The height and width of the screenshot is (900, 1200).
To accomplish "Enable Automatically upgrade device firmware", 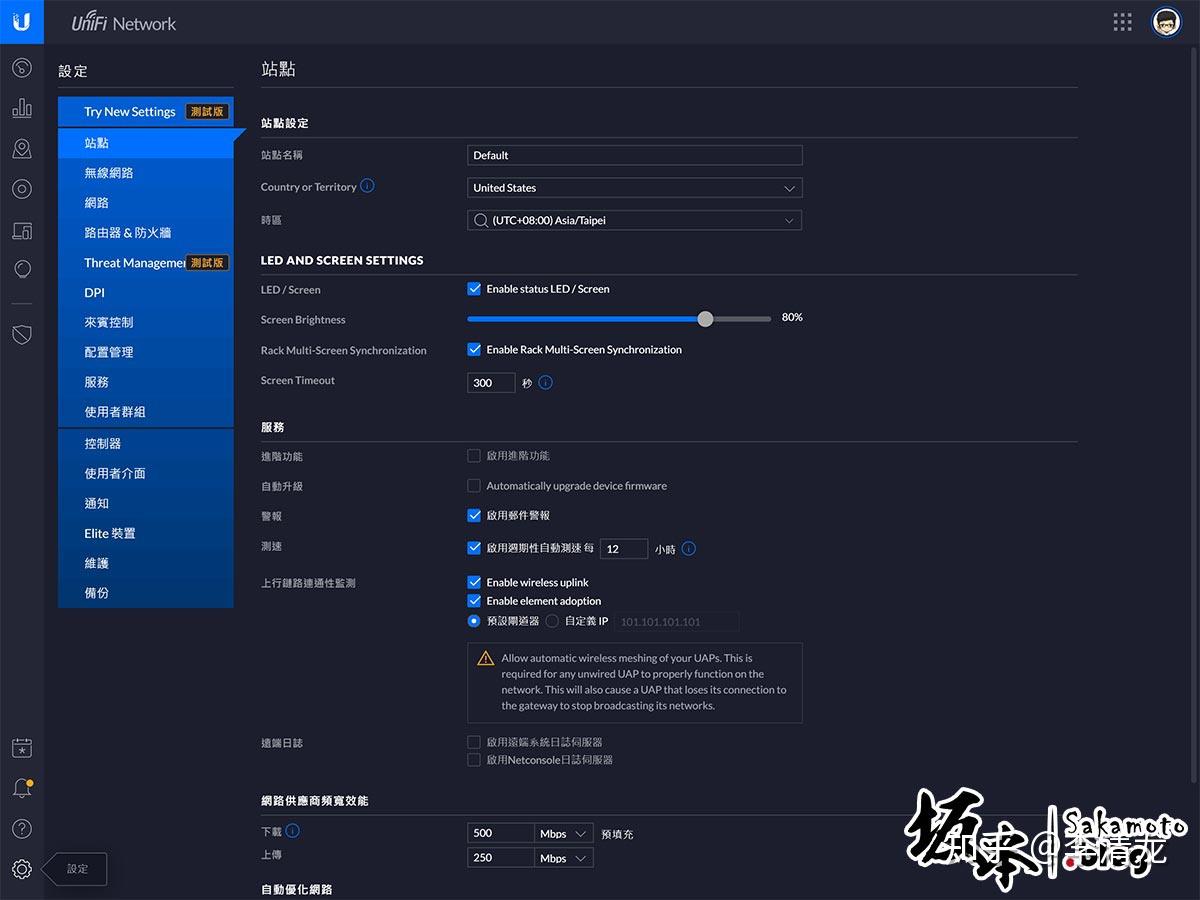I will [x=474, y=486].
